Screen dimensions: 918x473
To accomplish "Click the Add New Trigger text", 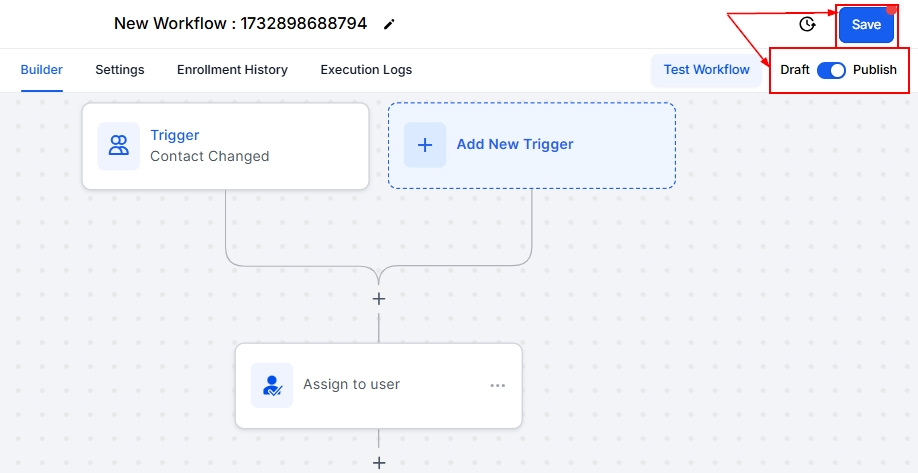I will click(515, 144).
